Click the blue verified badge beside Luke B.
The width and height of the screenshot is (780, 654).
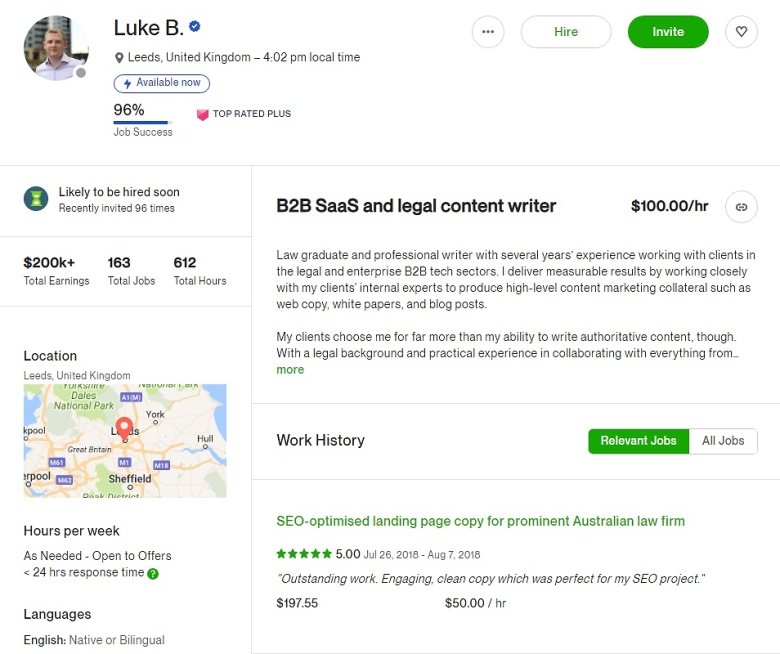(195, 26)
